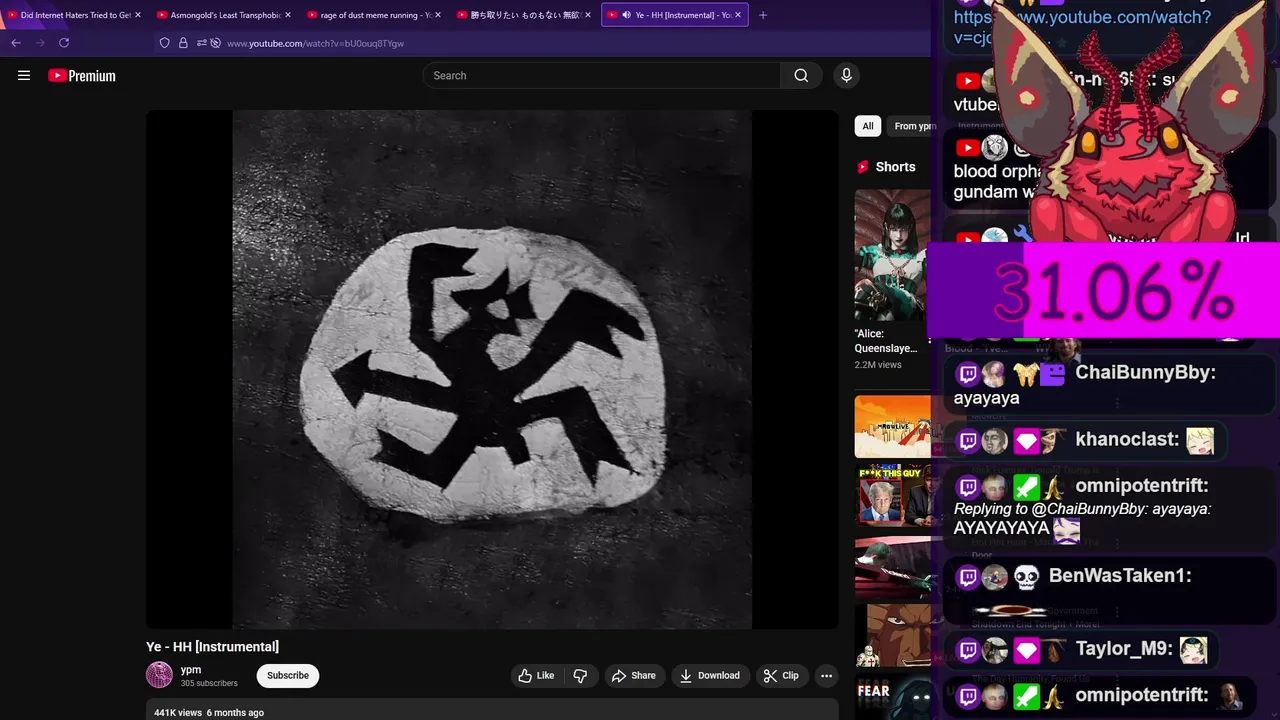
Task: Click the video title Ye - HH [Instrumental]
Action: 212,647
